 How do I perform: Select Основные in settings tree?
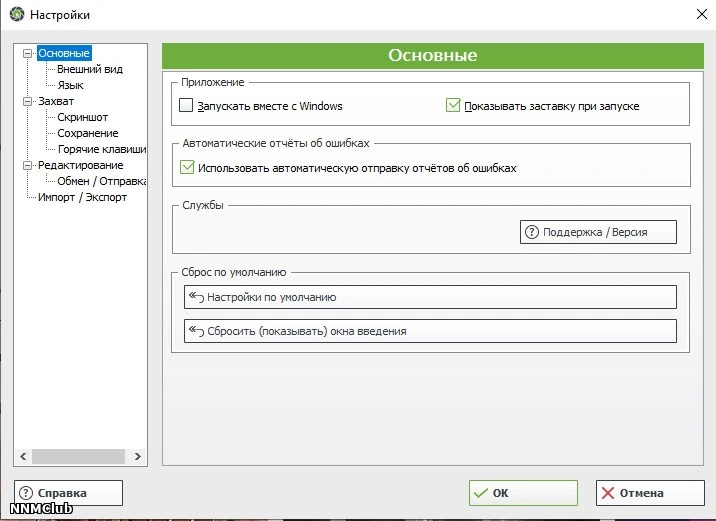tap(64, 53)
